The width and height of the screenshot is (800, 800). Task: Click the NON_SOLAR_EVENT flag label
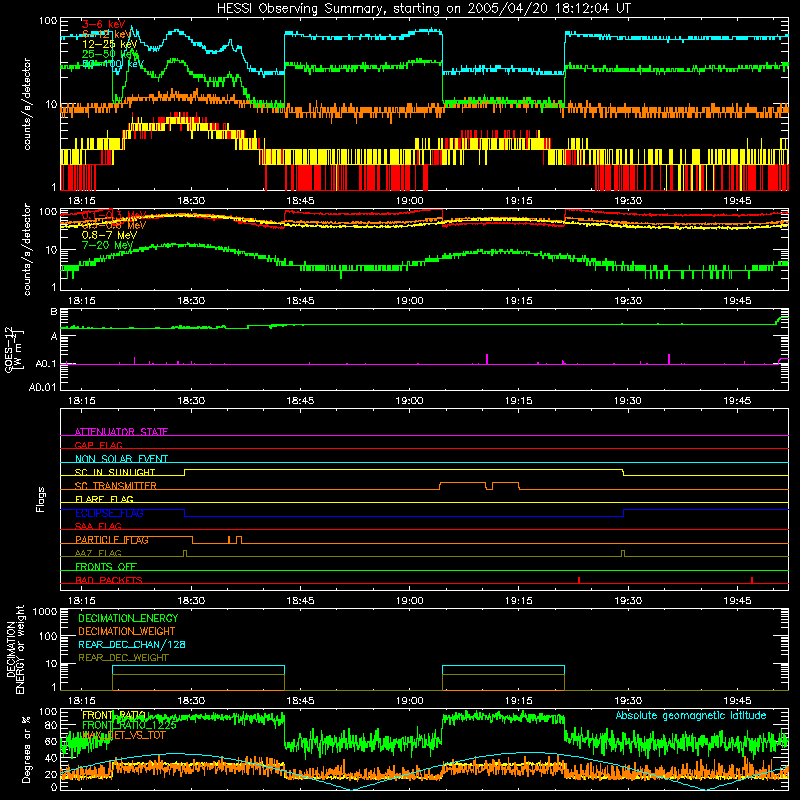[121, 459]
